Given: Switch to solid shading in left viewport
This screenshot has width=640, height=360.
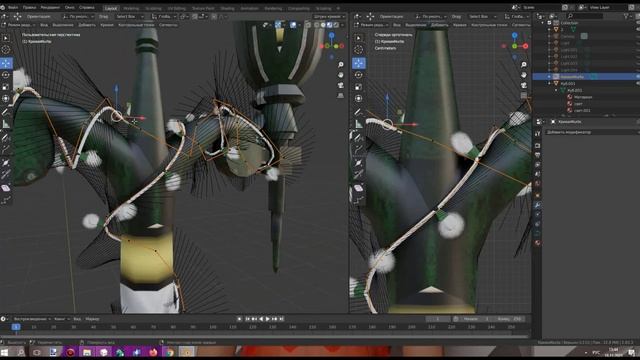Looking at the screenshot, I should [x=323, y=25].
